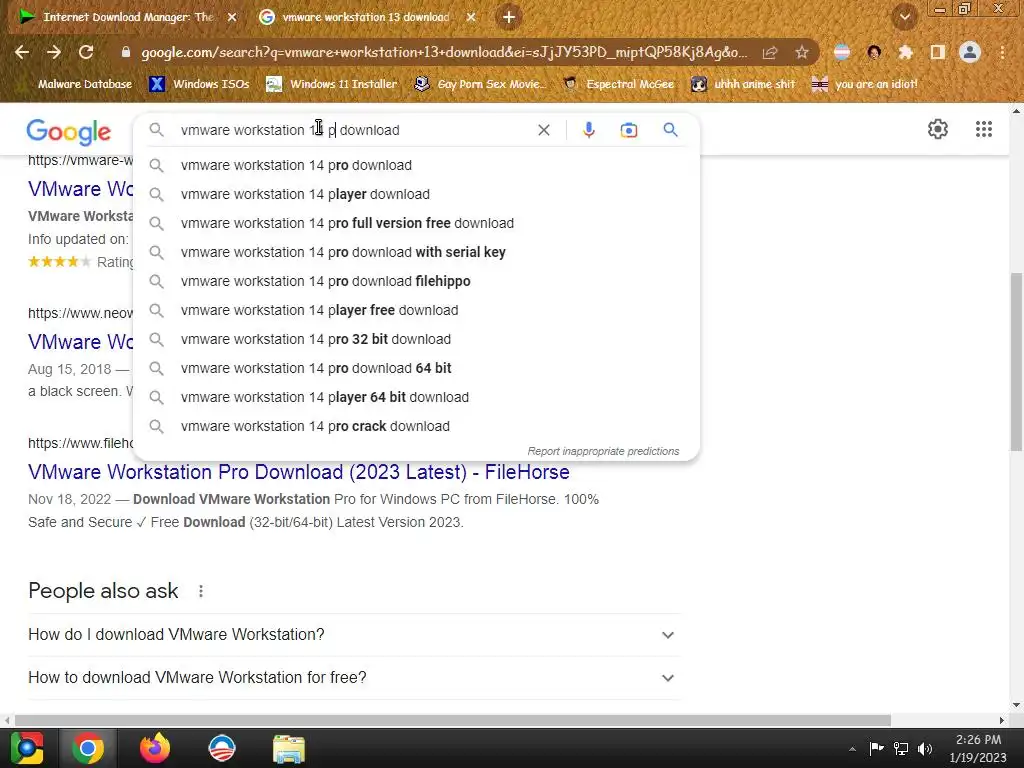This screenshot has width=1024, height=768.
Task: Open People also ask options menu
Action: coord(200,591)
